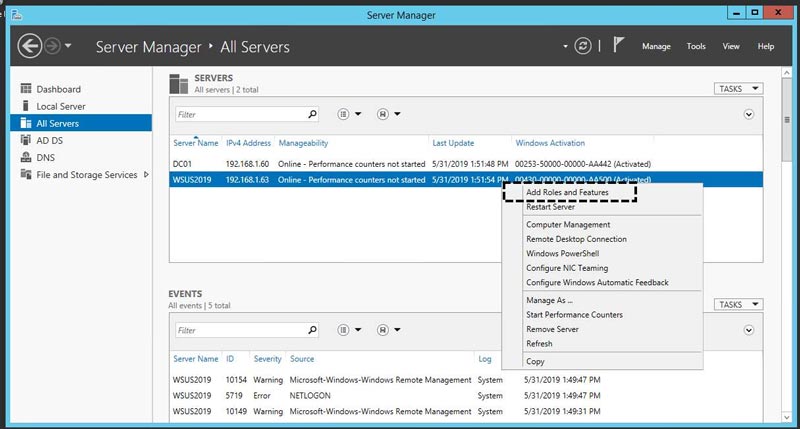Click the forward navigation arrow
The width and height of the screenshot is (800, 429).
coord(52,46)
